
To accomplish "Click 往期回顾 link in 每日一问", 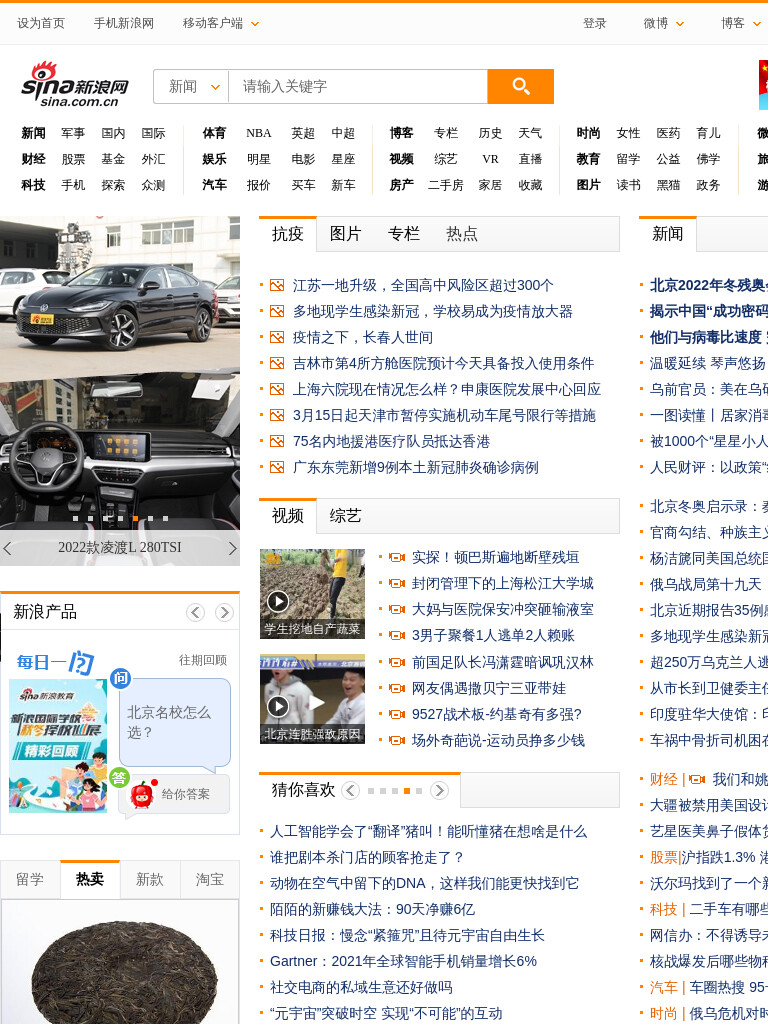I will pos(203,660).
